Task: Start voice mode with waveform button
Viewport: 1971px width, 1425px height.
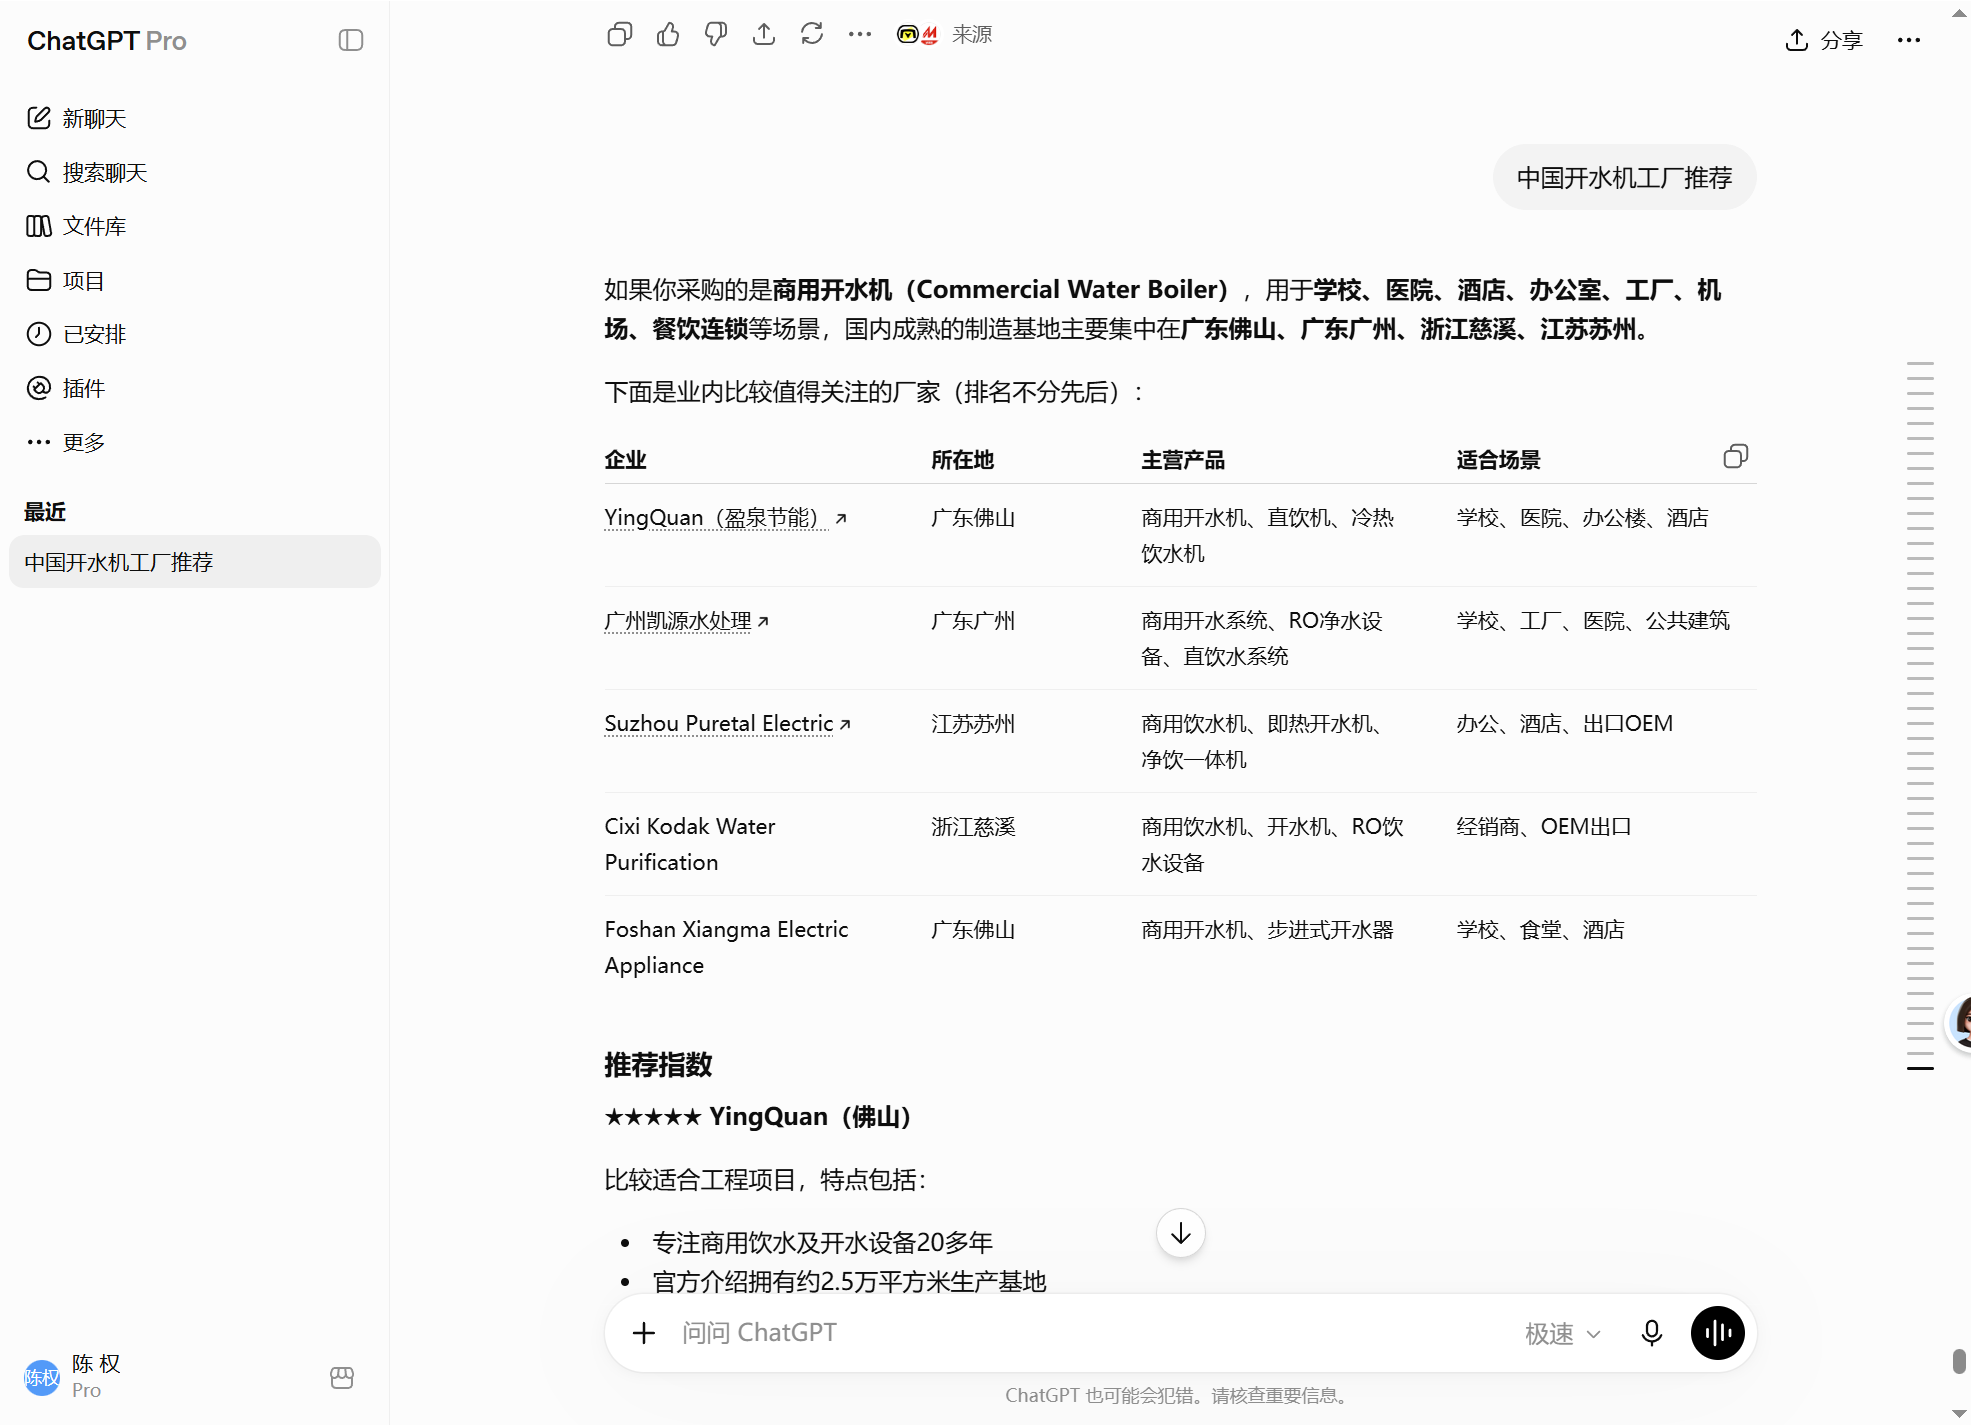Action: coord(1718,1333)
